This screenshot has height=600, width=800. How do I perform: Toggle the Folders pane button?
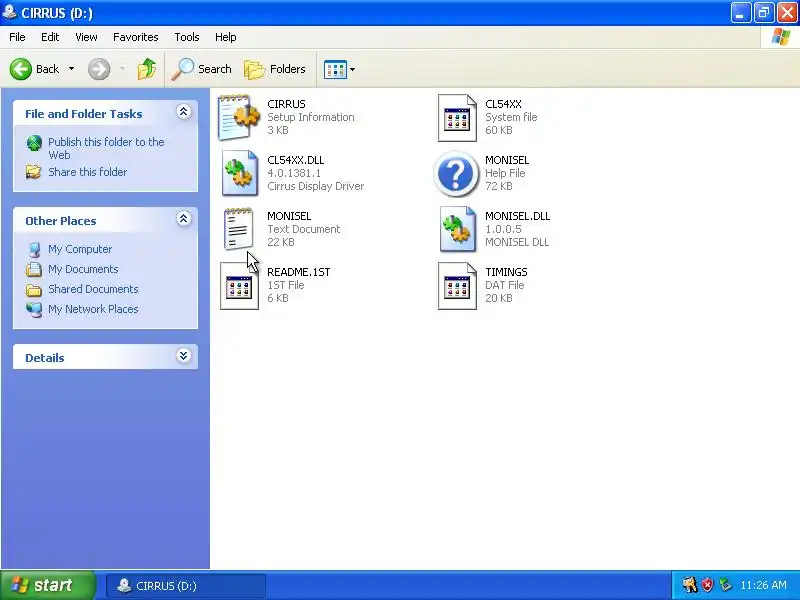pos(275,69)
